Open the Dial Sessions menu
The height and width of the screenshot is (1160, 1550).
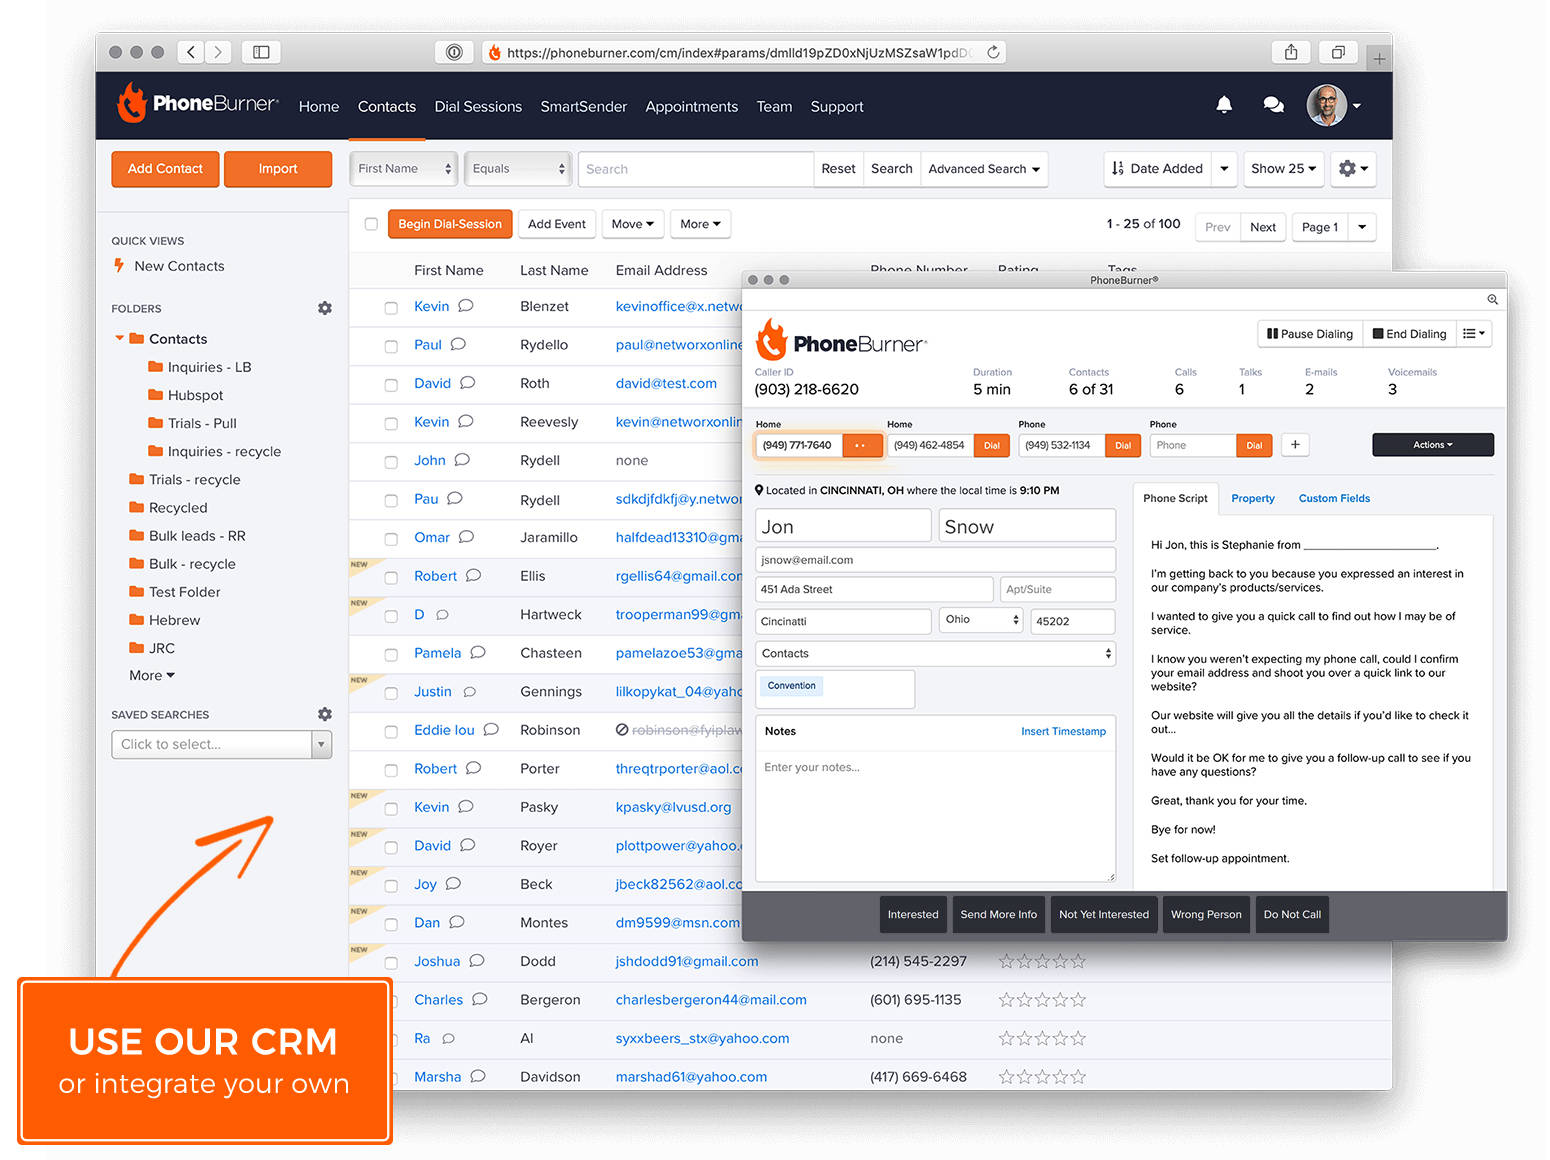pyautogui.click(x=478, y=107)
